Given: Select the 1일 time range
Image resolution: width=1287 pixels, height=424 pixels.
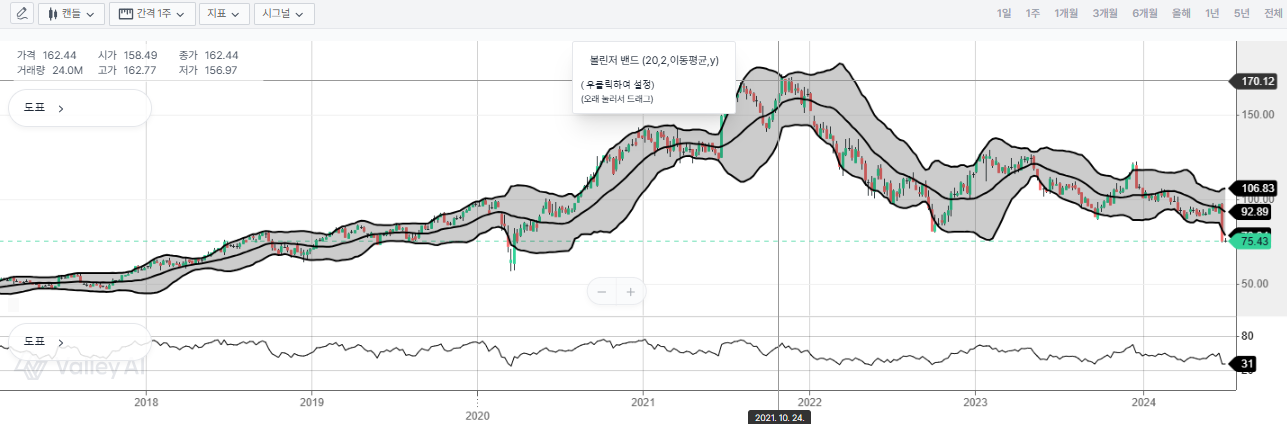Looking at the screenshot, I should tap(1004, 13).
